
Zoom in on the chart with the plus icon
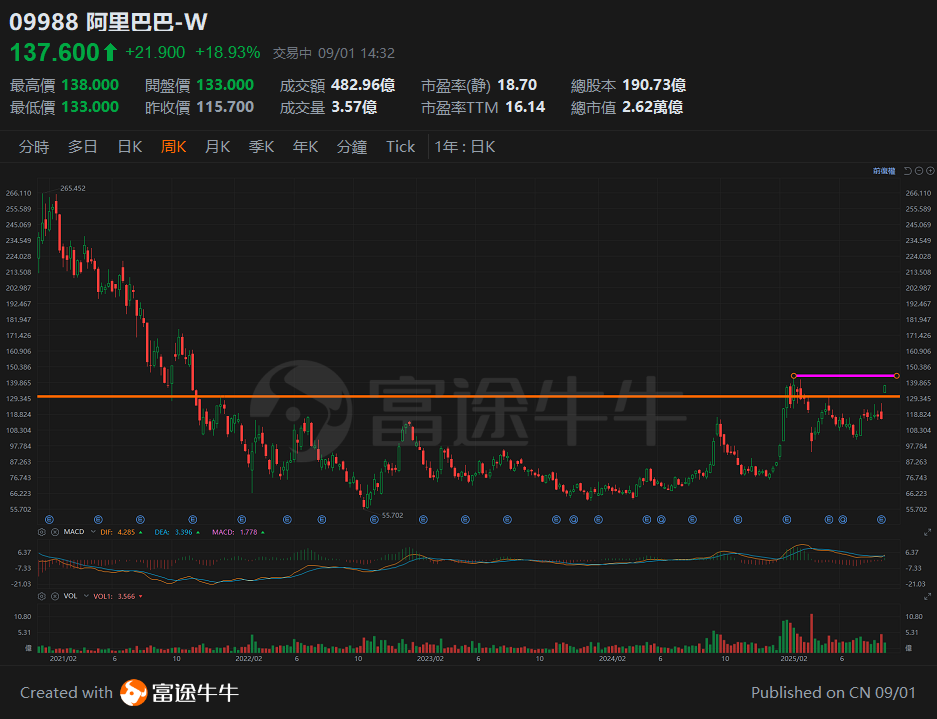(x=930, y=171)
